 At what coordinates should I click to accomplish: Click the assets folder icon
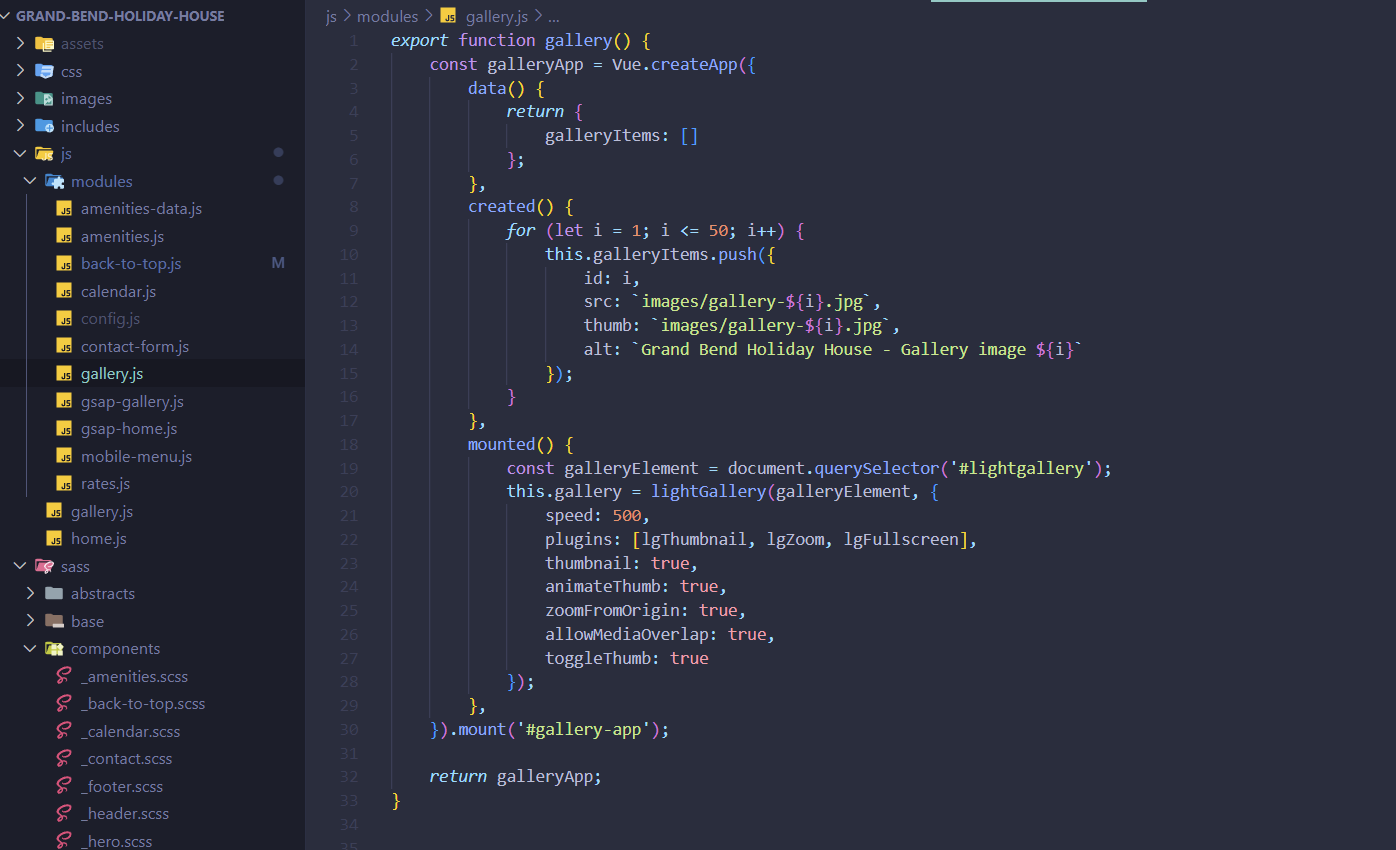coord(44,44)
